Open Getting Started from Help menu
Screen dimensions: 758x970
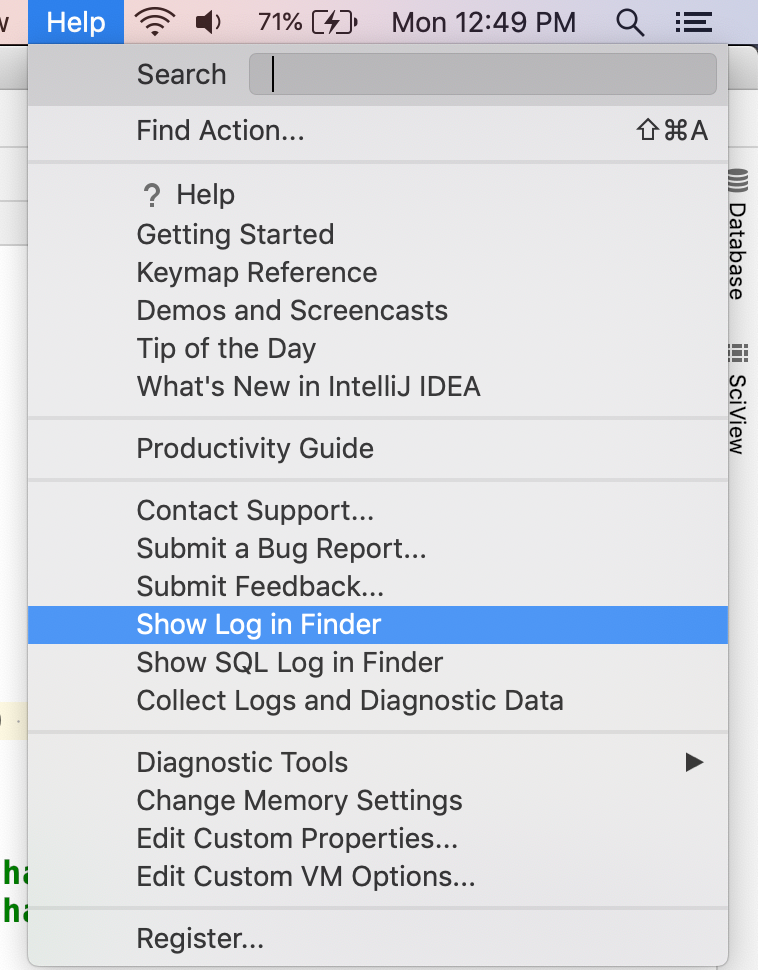(235, 234)
